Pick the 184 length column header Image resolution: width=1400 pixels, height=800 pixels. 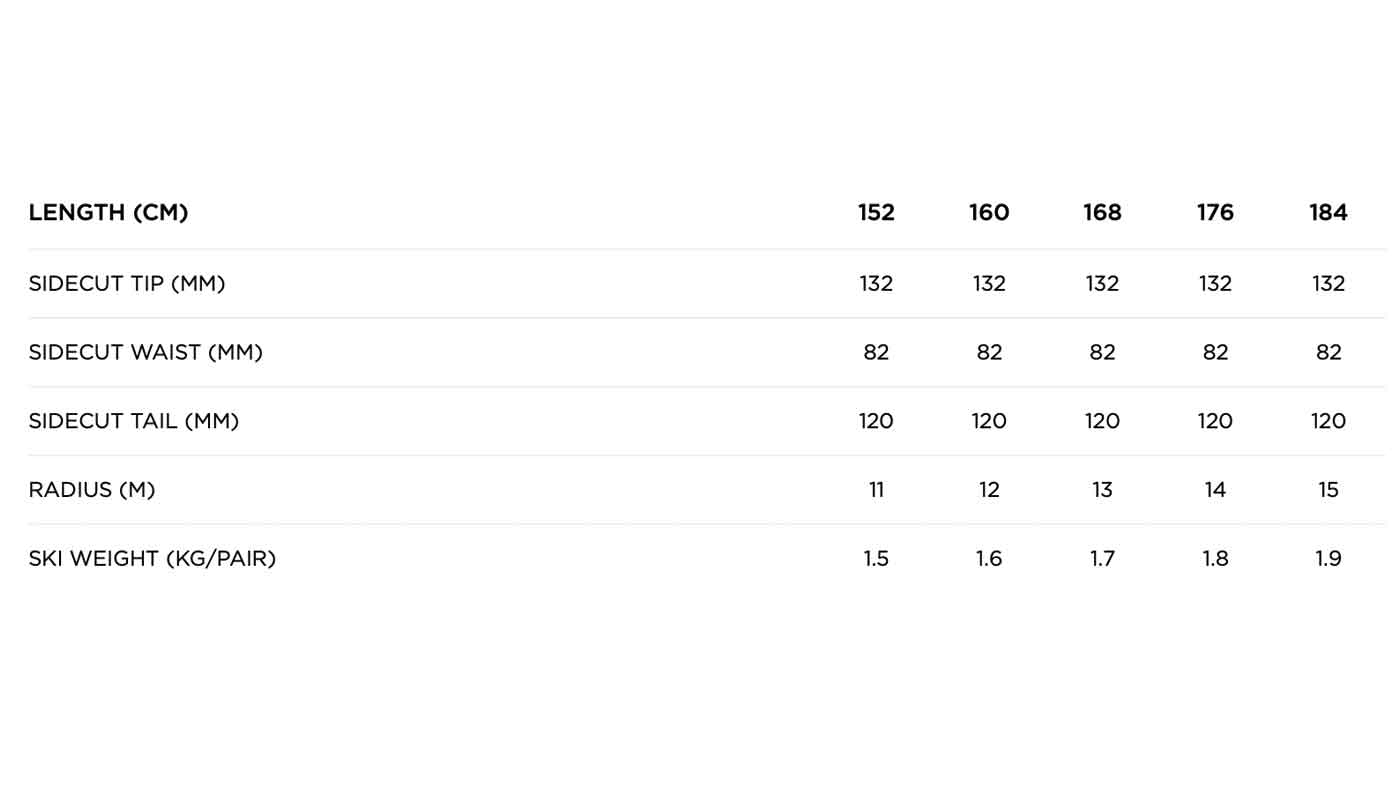(x=1328, y=213)
